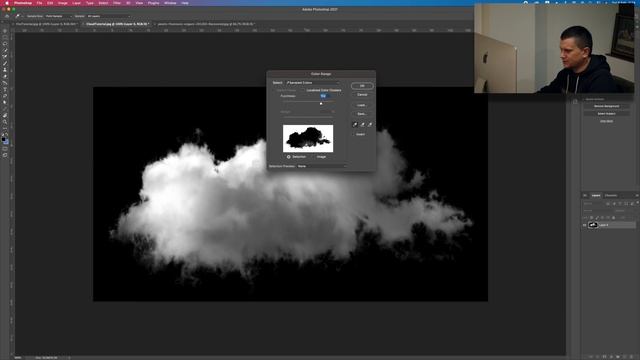
Task: Switch to the Channels panel tab
Action: (x=611, y=196)
